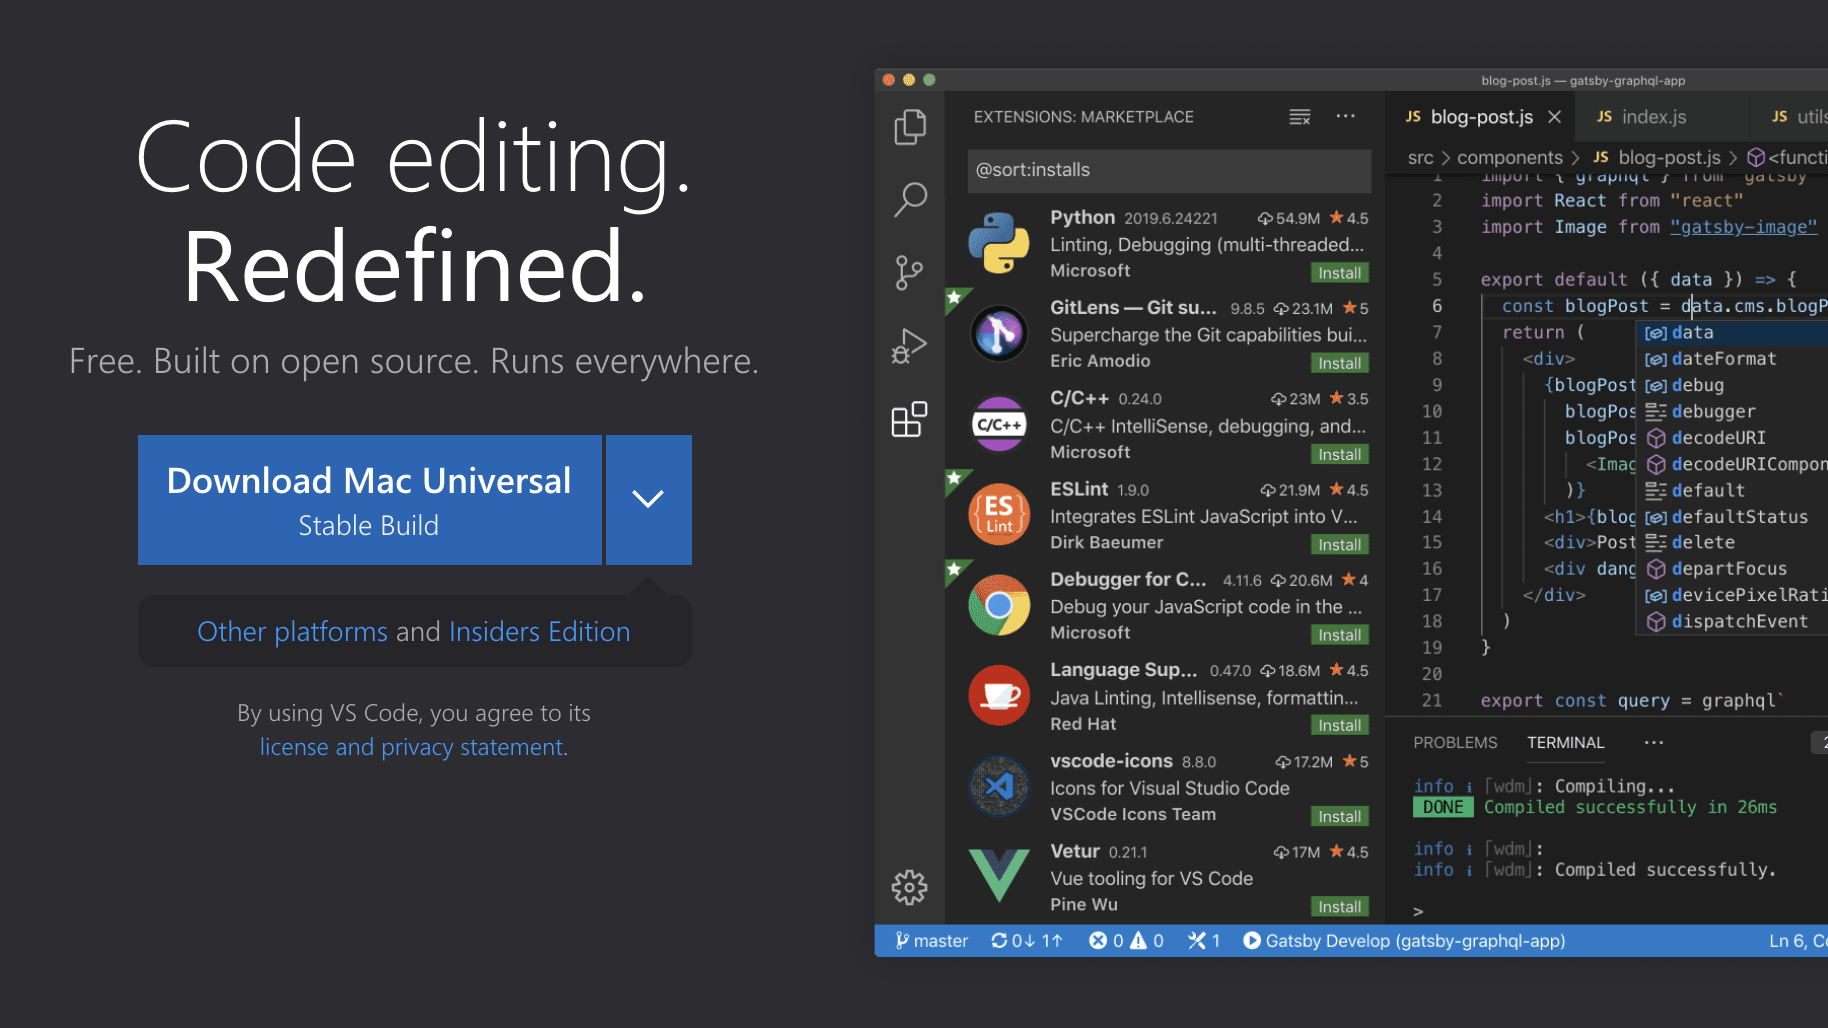Select 'dateFormat' autocomplete suggestion

click(x=1732, y=359)
